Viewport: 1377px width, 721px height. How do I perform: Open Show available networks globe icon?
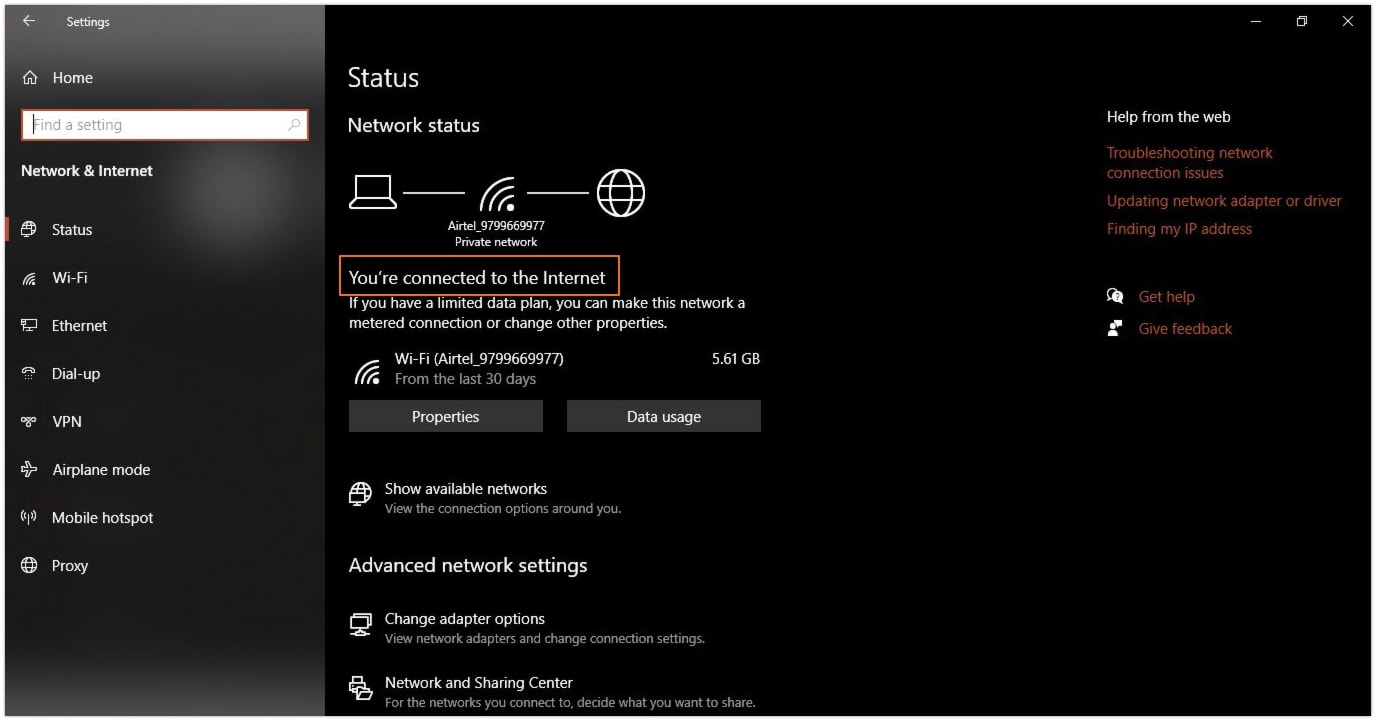(360, 493)
